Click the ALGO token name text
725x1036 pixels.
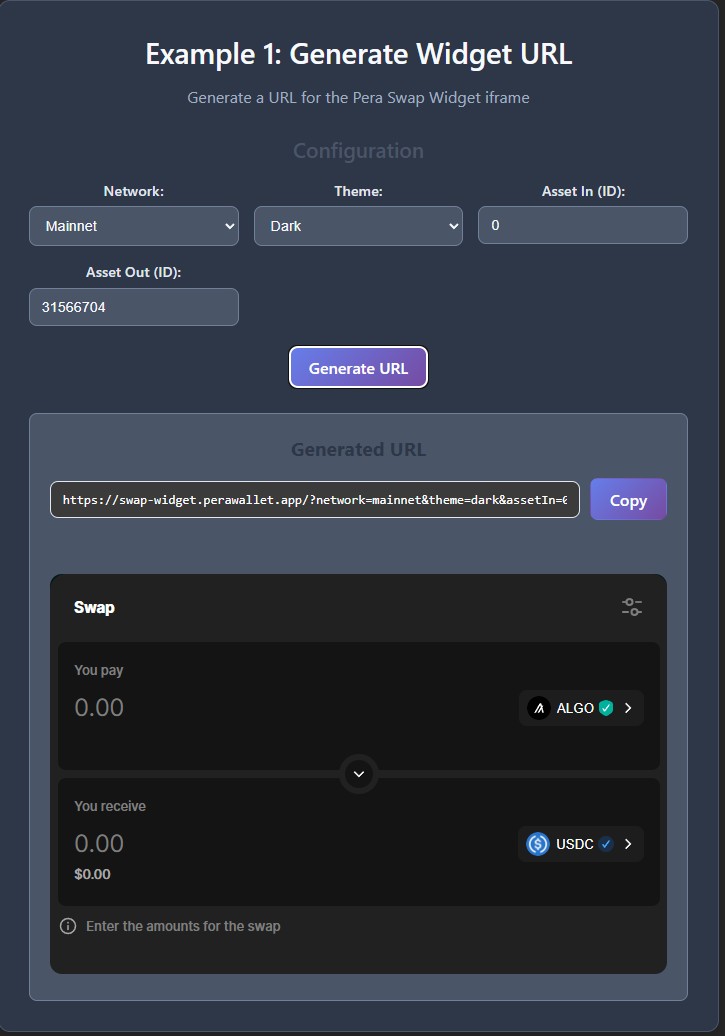tap(575, 708)
